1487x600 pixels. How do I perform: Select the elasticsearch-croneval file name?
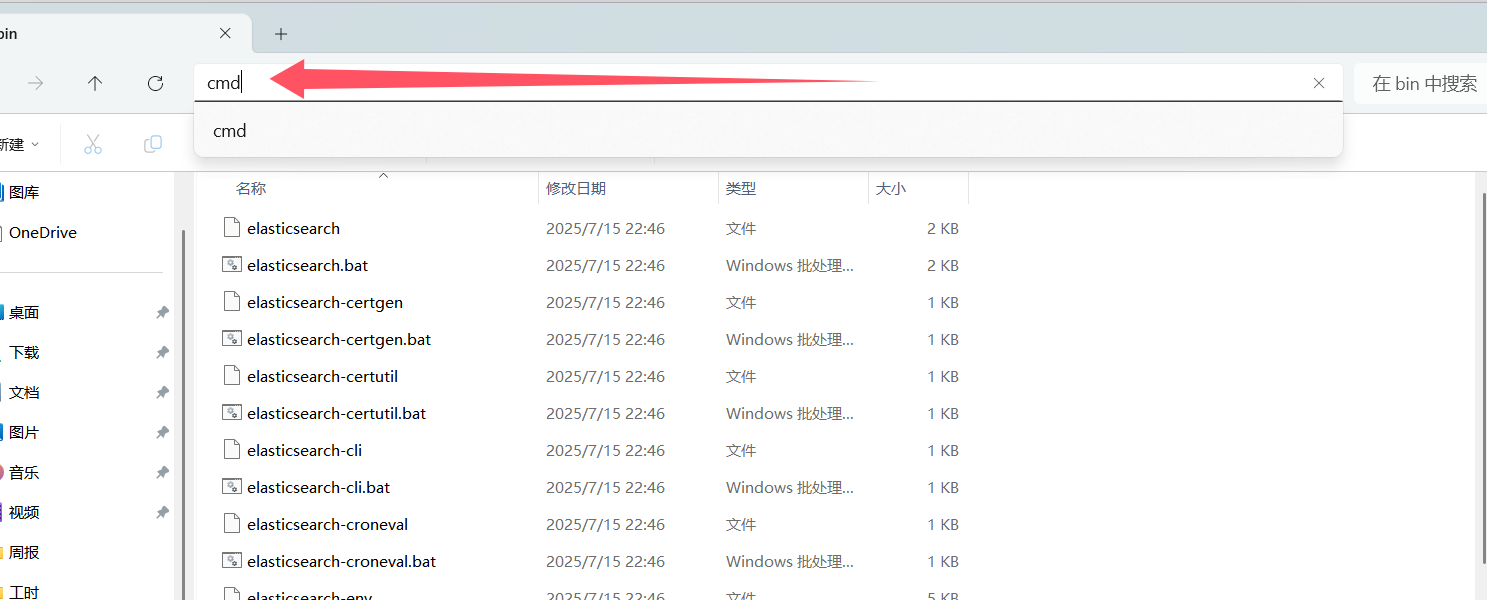coord(327,525)
